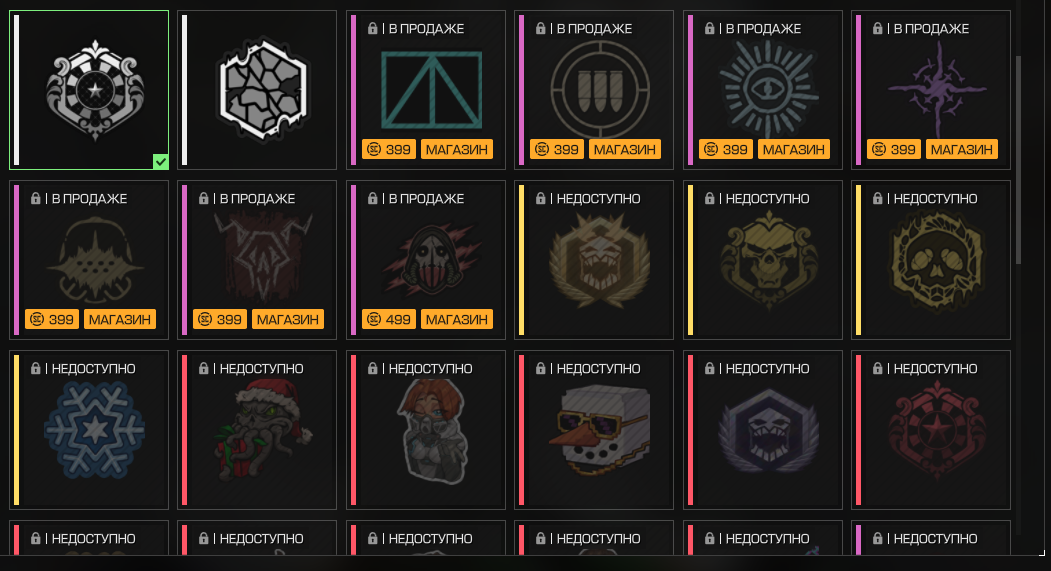Select the equipped white roulette star emblem

coord(89,90)
